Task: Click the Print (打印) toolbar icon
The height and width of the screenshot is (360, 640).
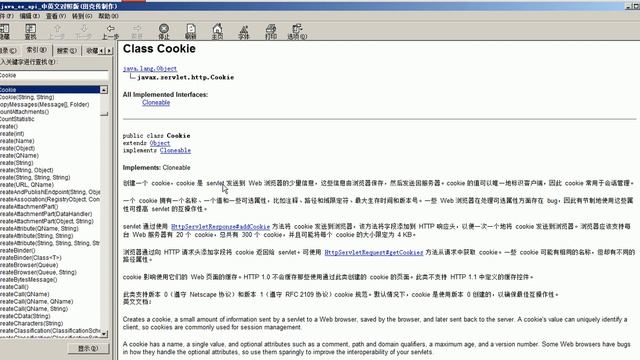Action: click(x=271, y=31)
